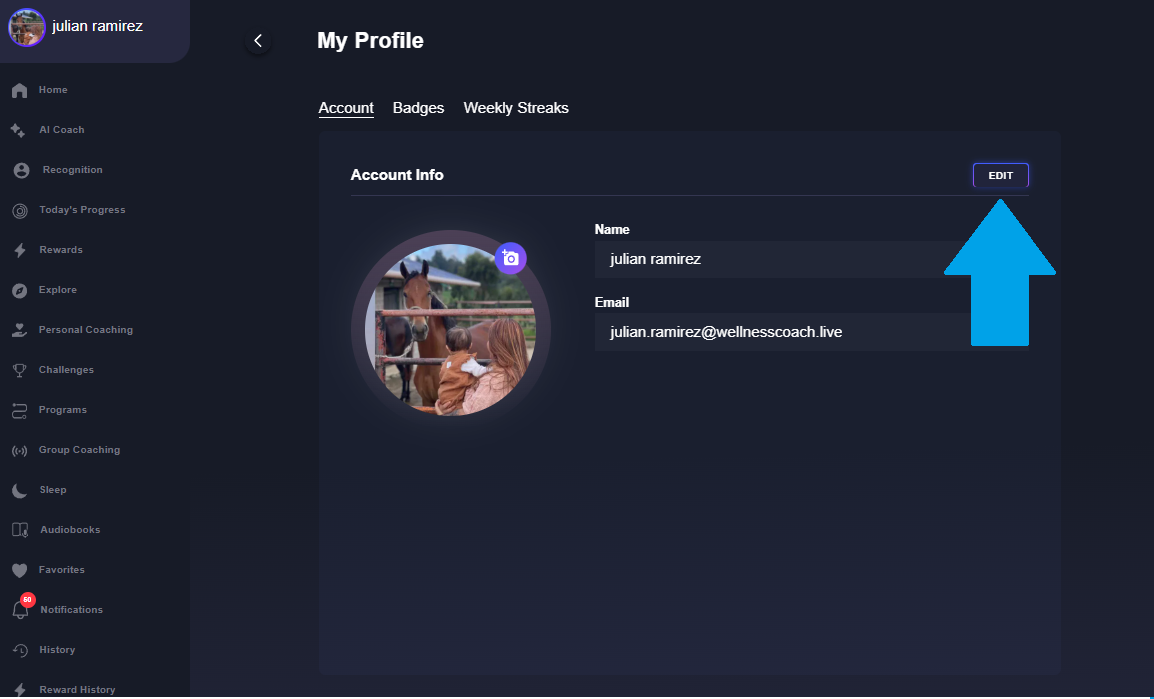Click the My Profile page title
1154x699 pixels.
coord(370,40)
